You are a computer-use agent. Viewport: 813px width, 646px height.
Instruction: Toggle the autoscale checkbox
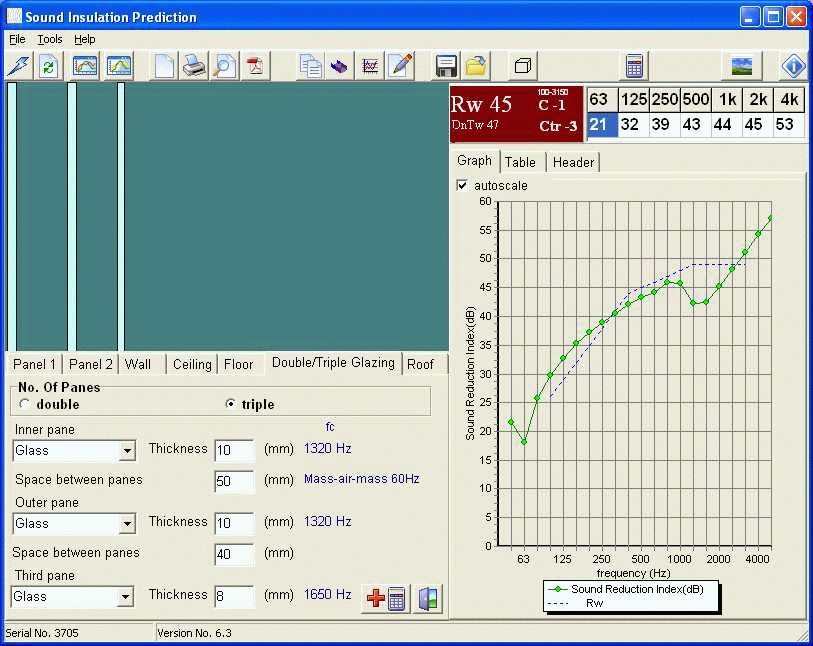461,185
